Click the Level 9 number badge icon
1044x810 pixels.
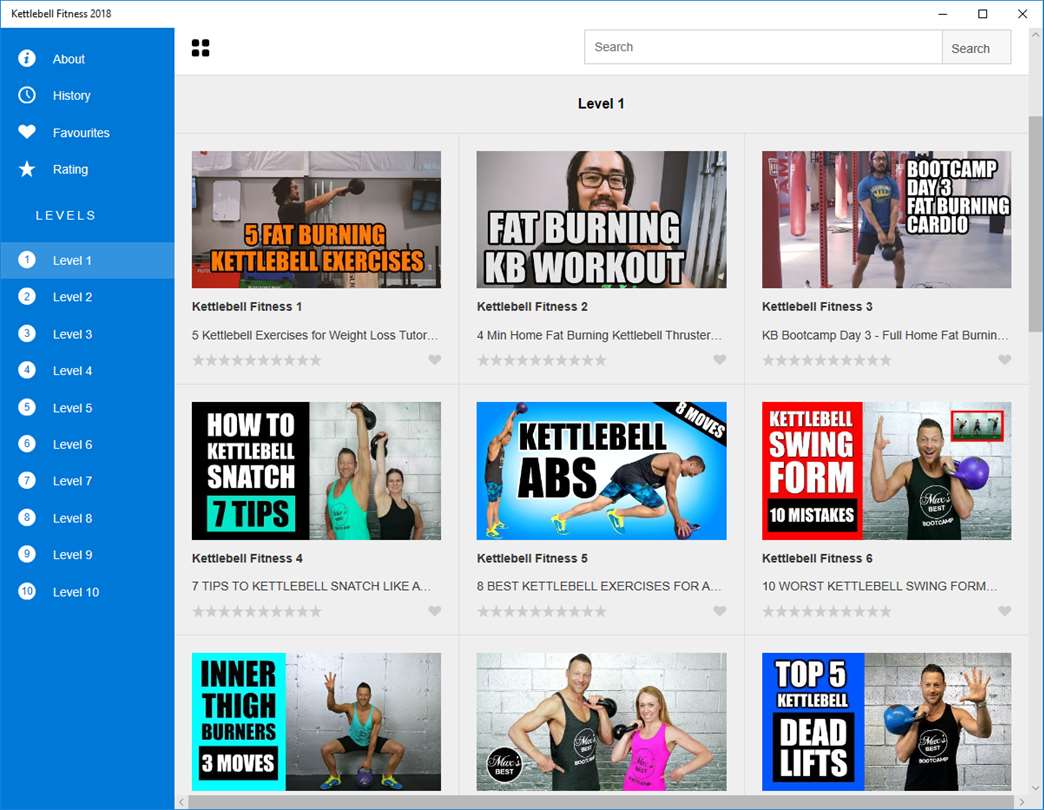[x=27, y=554]
